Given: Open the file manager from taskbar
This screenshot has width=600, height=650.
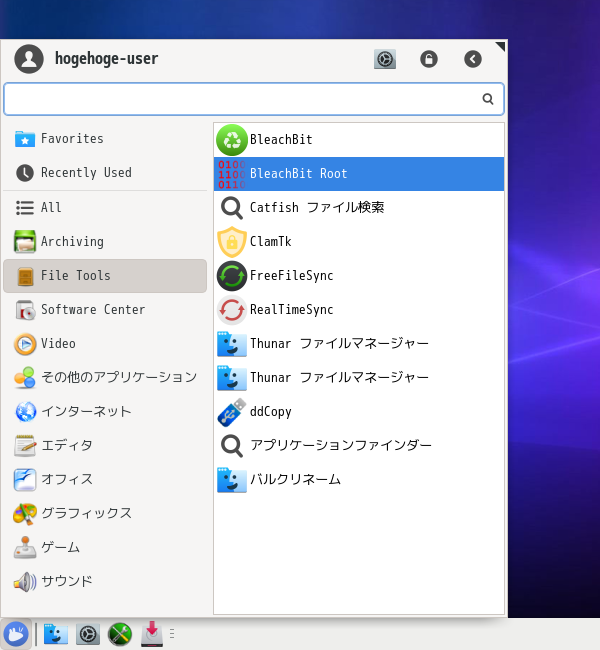Looking at the screenshot, I should tap(56, 634).
